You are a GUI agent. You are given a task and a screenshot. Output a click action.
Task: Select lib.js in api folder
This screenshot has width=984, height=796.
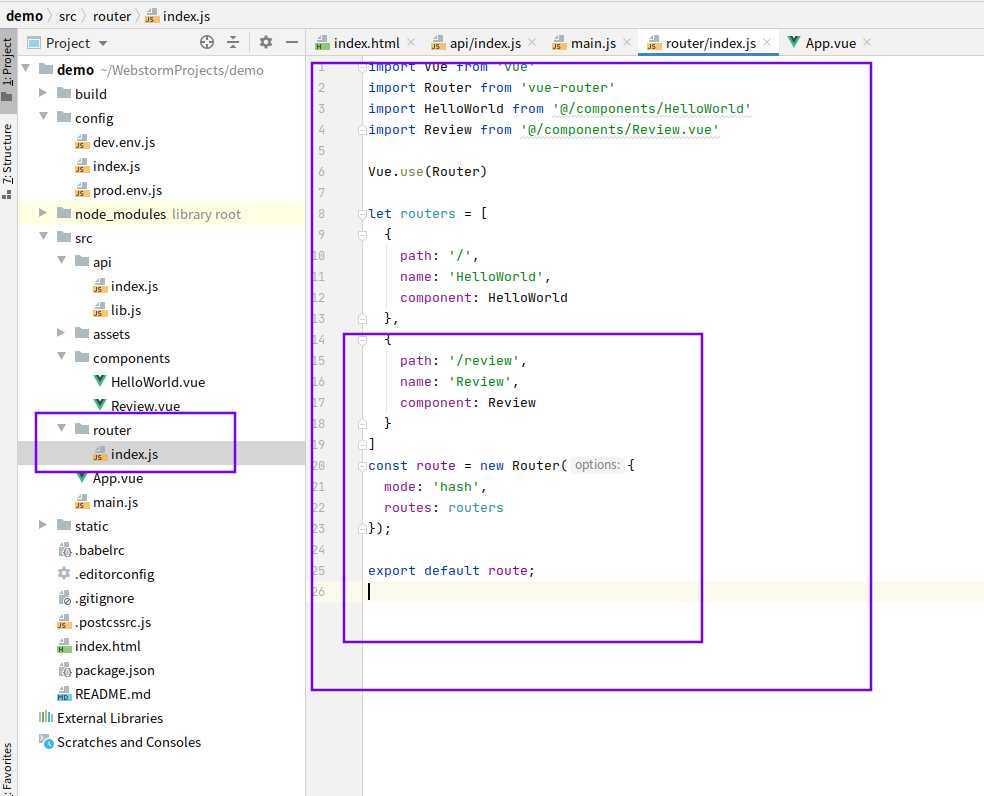(x=126, y=310)
